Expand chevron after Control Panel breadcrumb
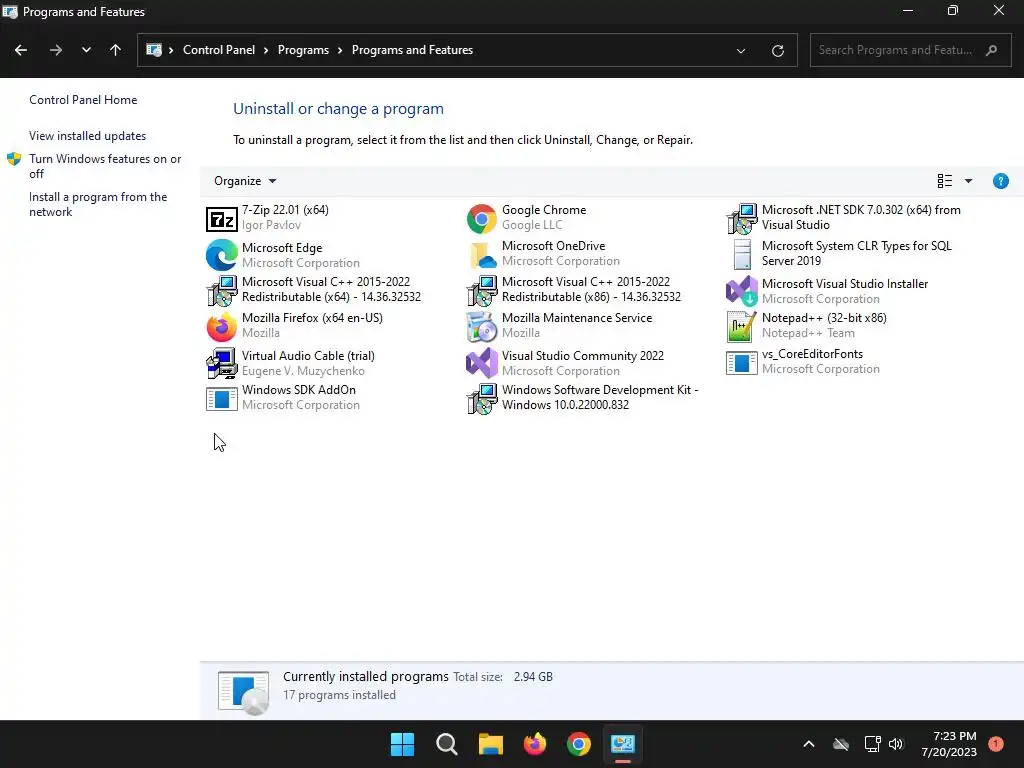Screen dimensions: 1024x768 click(x=266, y=50)
